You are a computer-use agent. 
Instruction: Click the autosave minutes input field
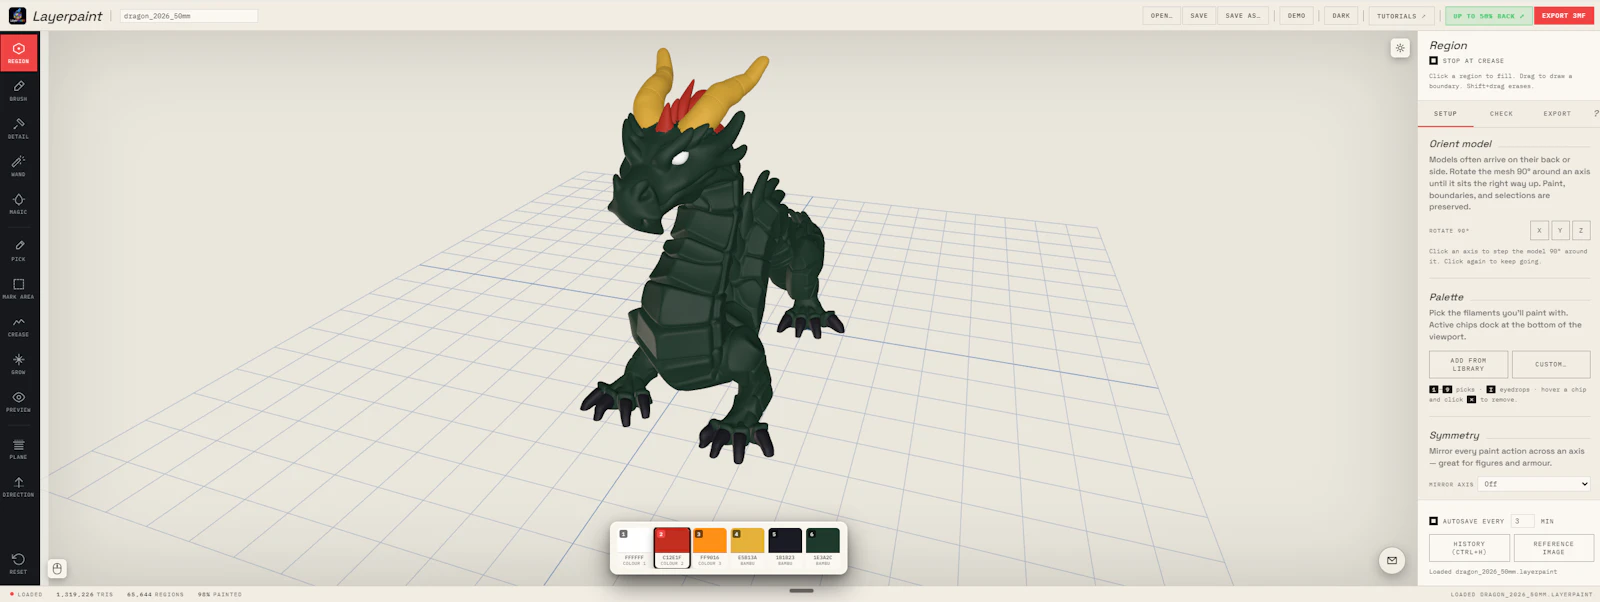click(x=1522, y=521)
